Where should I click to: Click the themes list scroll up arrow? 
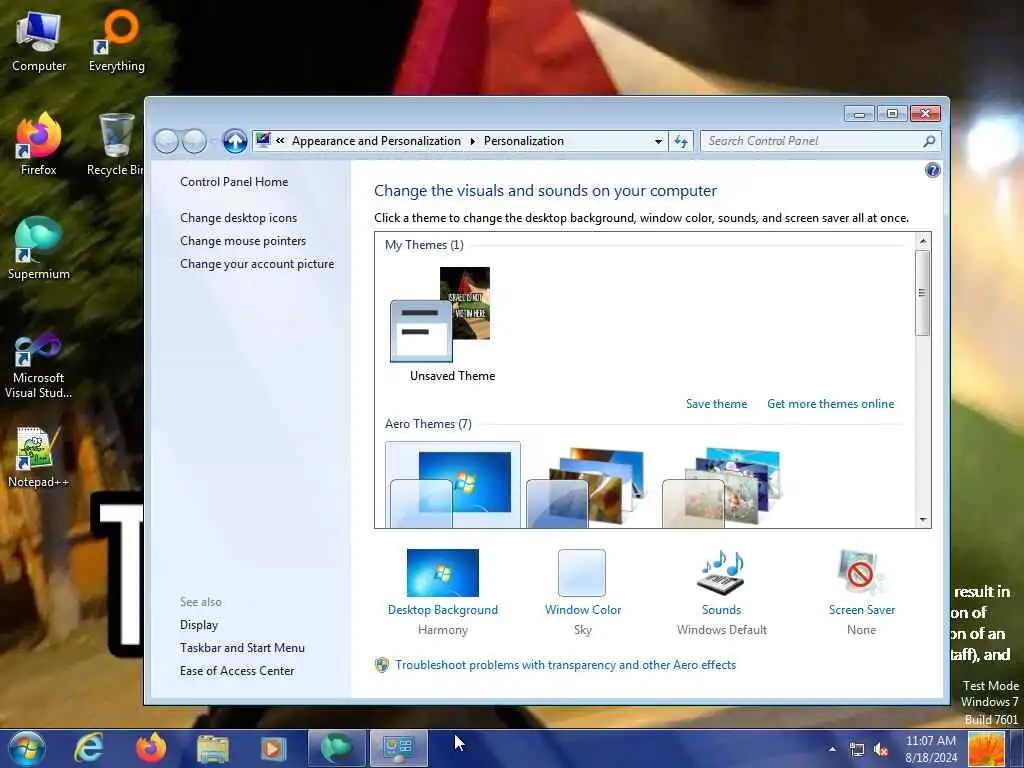coord(923,241)
